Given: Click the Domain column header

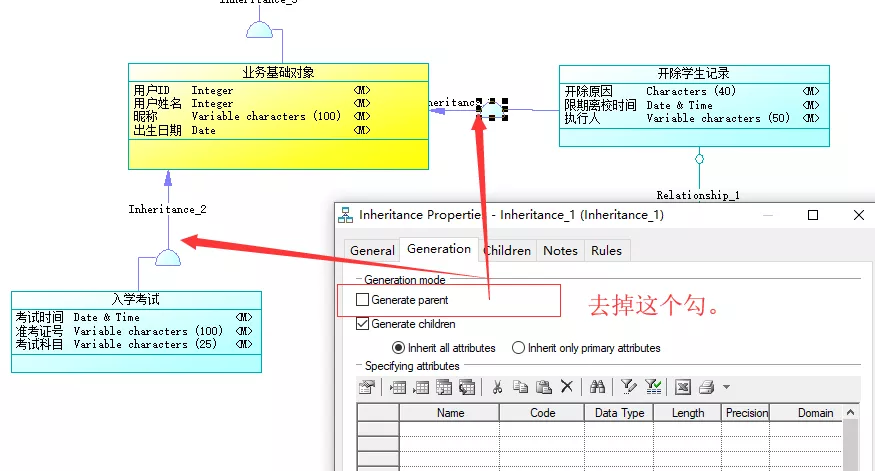Looking at the screenshot, I should 806,412.
